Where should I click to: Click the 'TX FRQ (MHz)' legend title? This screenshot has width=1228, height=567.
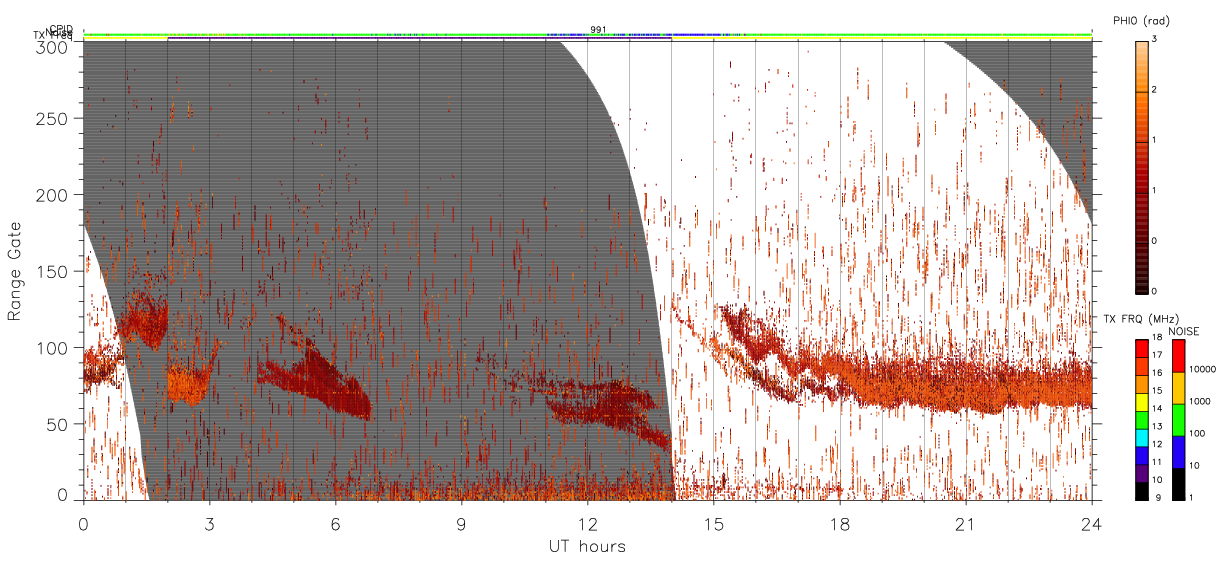click(x=1141, y=319)
